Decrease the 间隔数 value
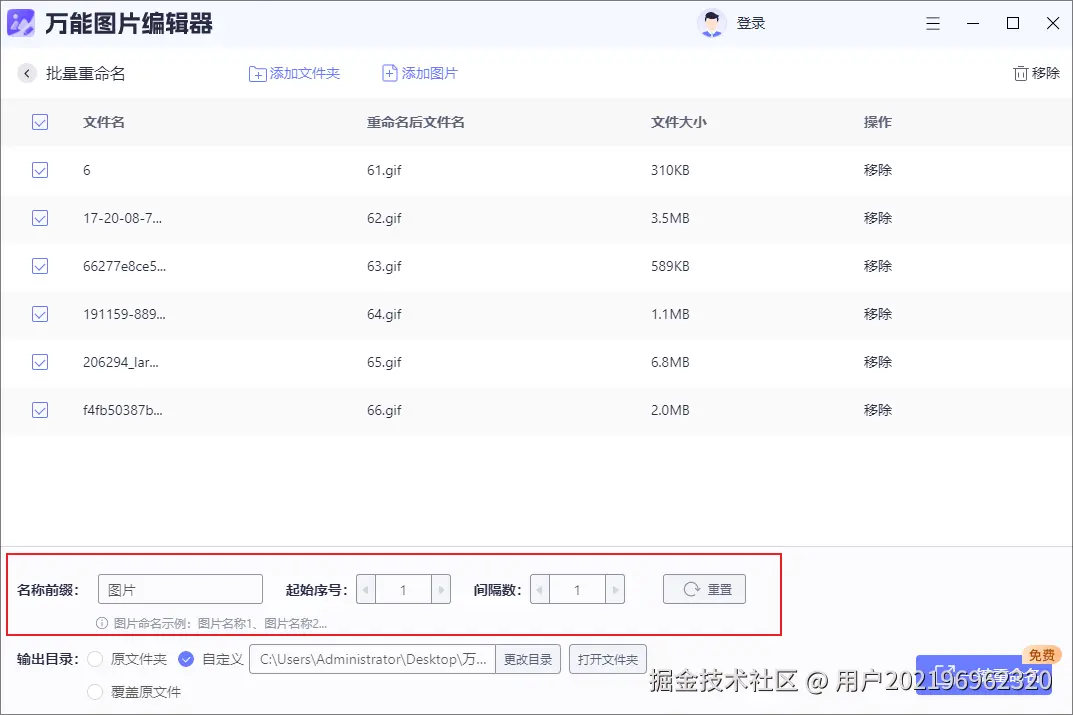The width and height of the screenshot is (1073, 715). pyautogui.click(x=539, y=589)
